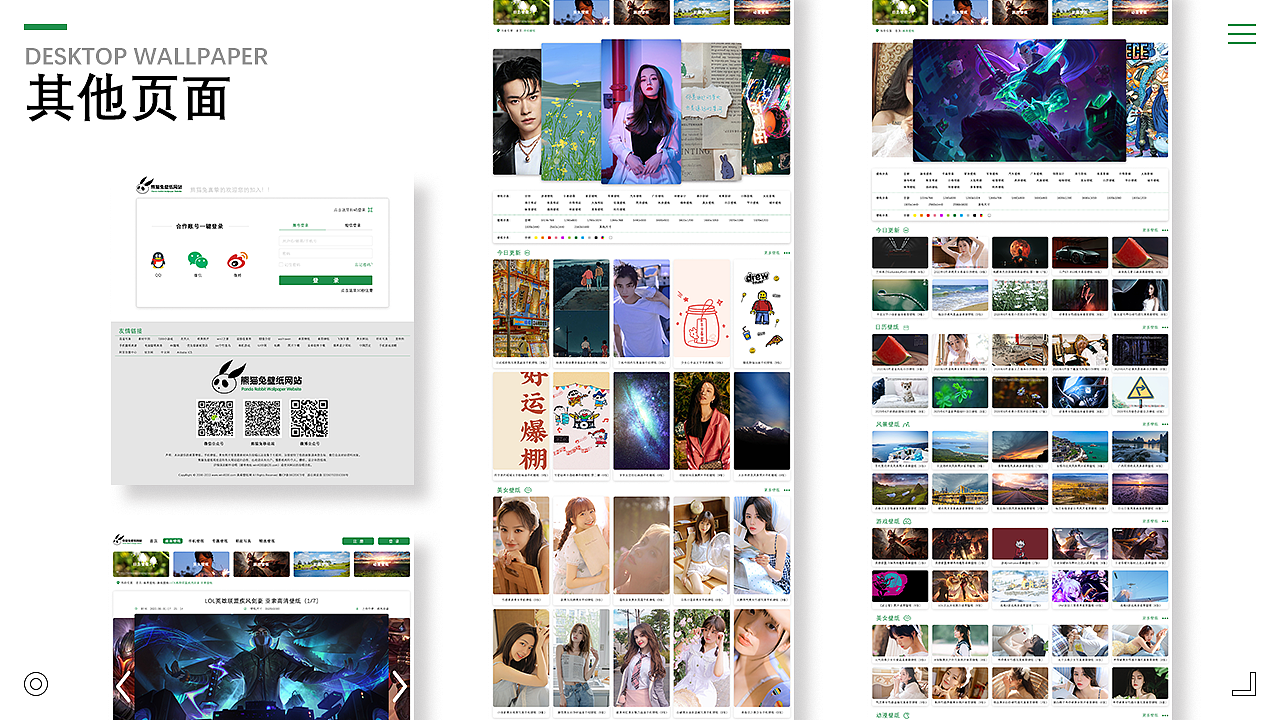Click the 友情链接 heading in footer
This screenshot has height=720, width=1280.
pyautogui.click(x=131, y=330)
